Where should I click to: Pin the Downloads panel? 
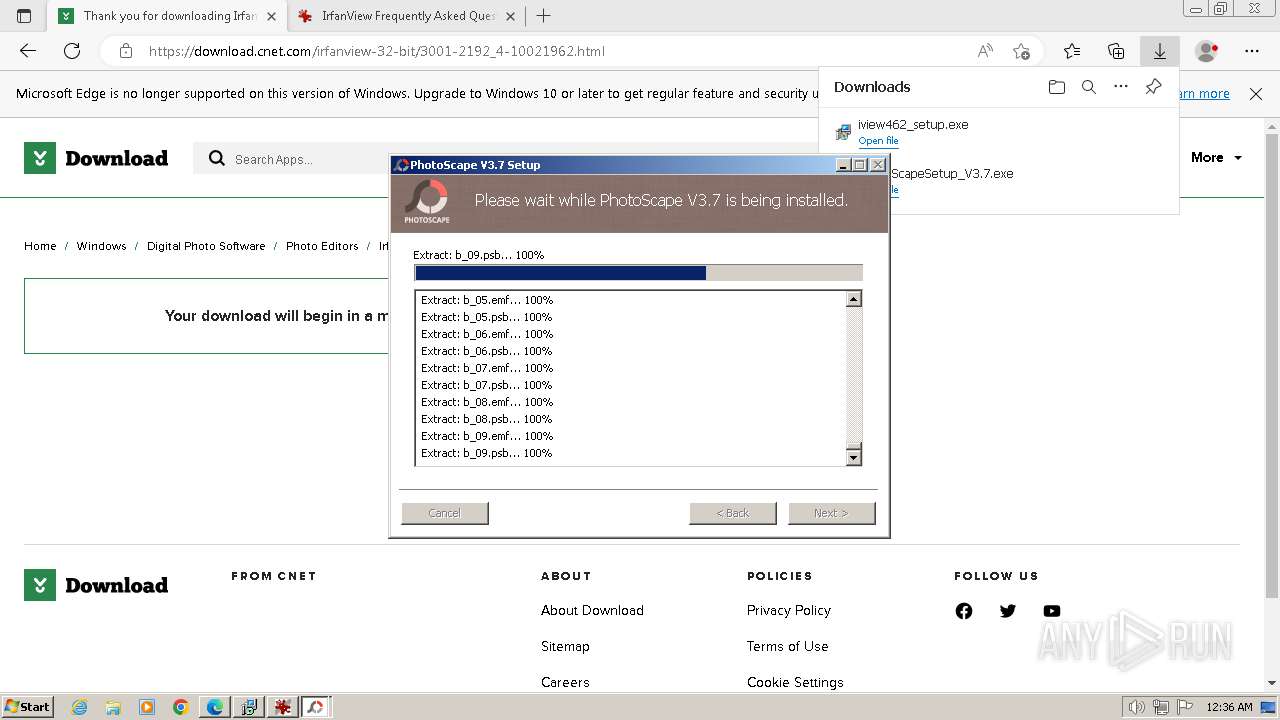(x=1153, y=87)
